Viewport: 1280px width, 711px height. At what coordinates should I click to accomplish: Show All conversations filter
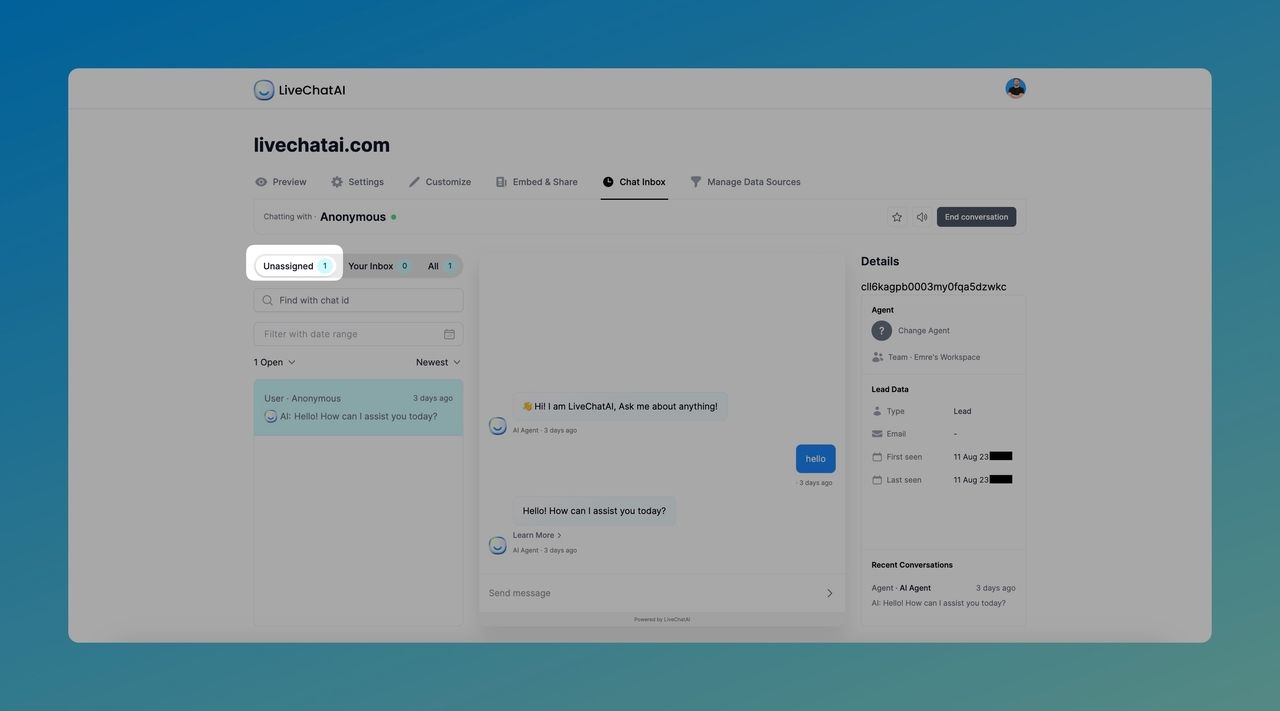(442, 266)
